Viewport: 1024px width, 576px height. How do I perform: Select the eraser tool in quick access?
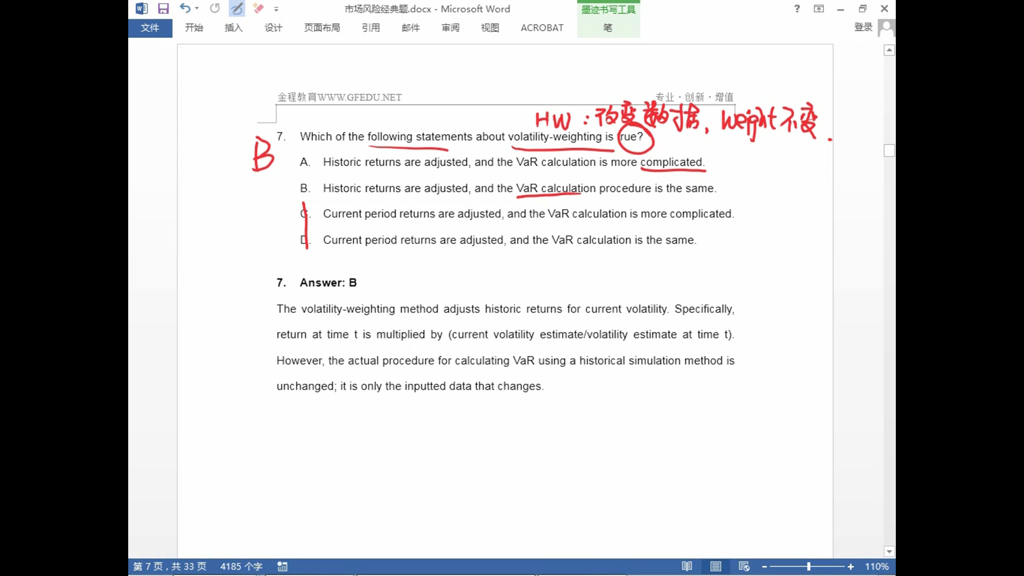[259, 8]
